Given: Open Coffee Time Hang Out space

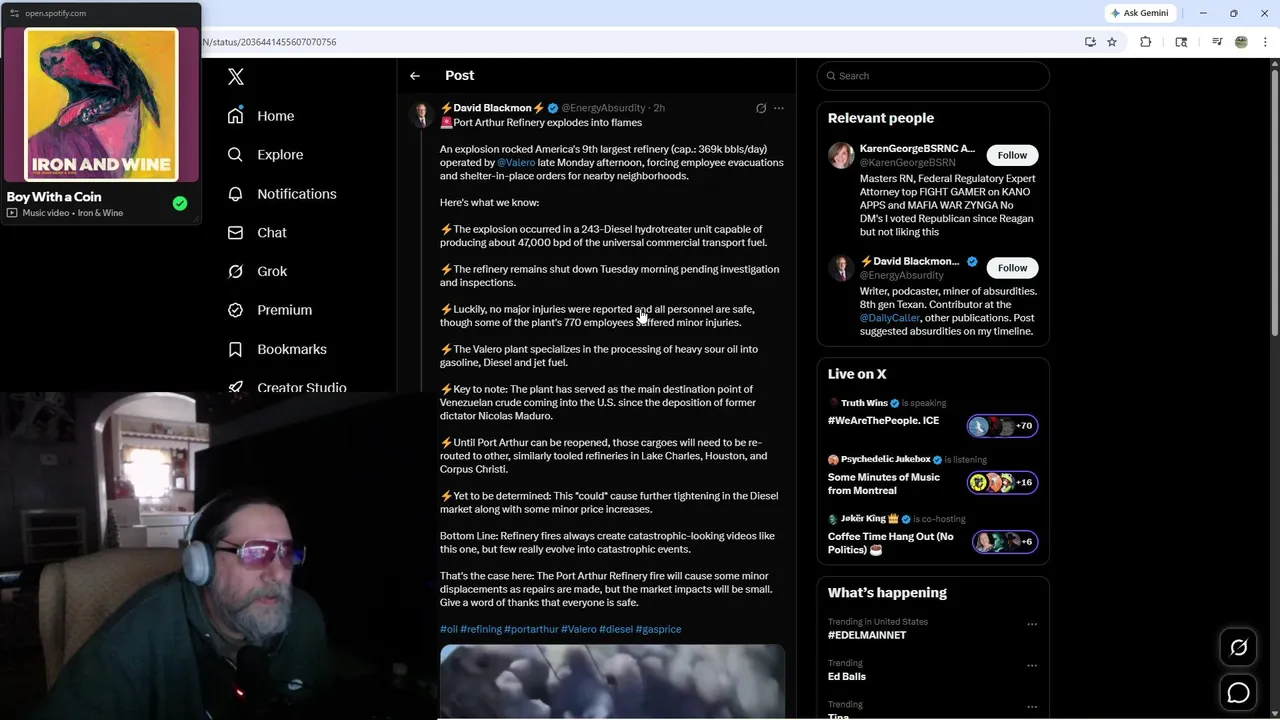Looking at the screenshot, I should [x=891, y=543].
